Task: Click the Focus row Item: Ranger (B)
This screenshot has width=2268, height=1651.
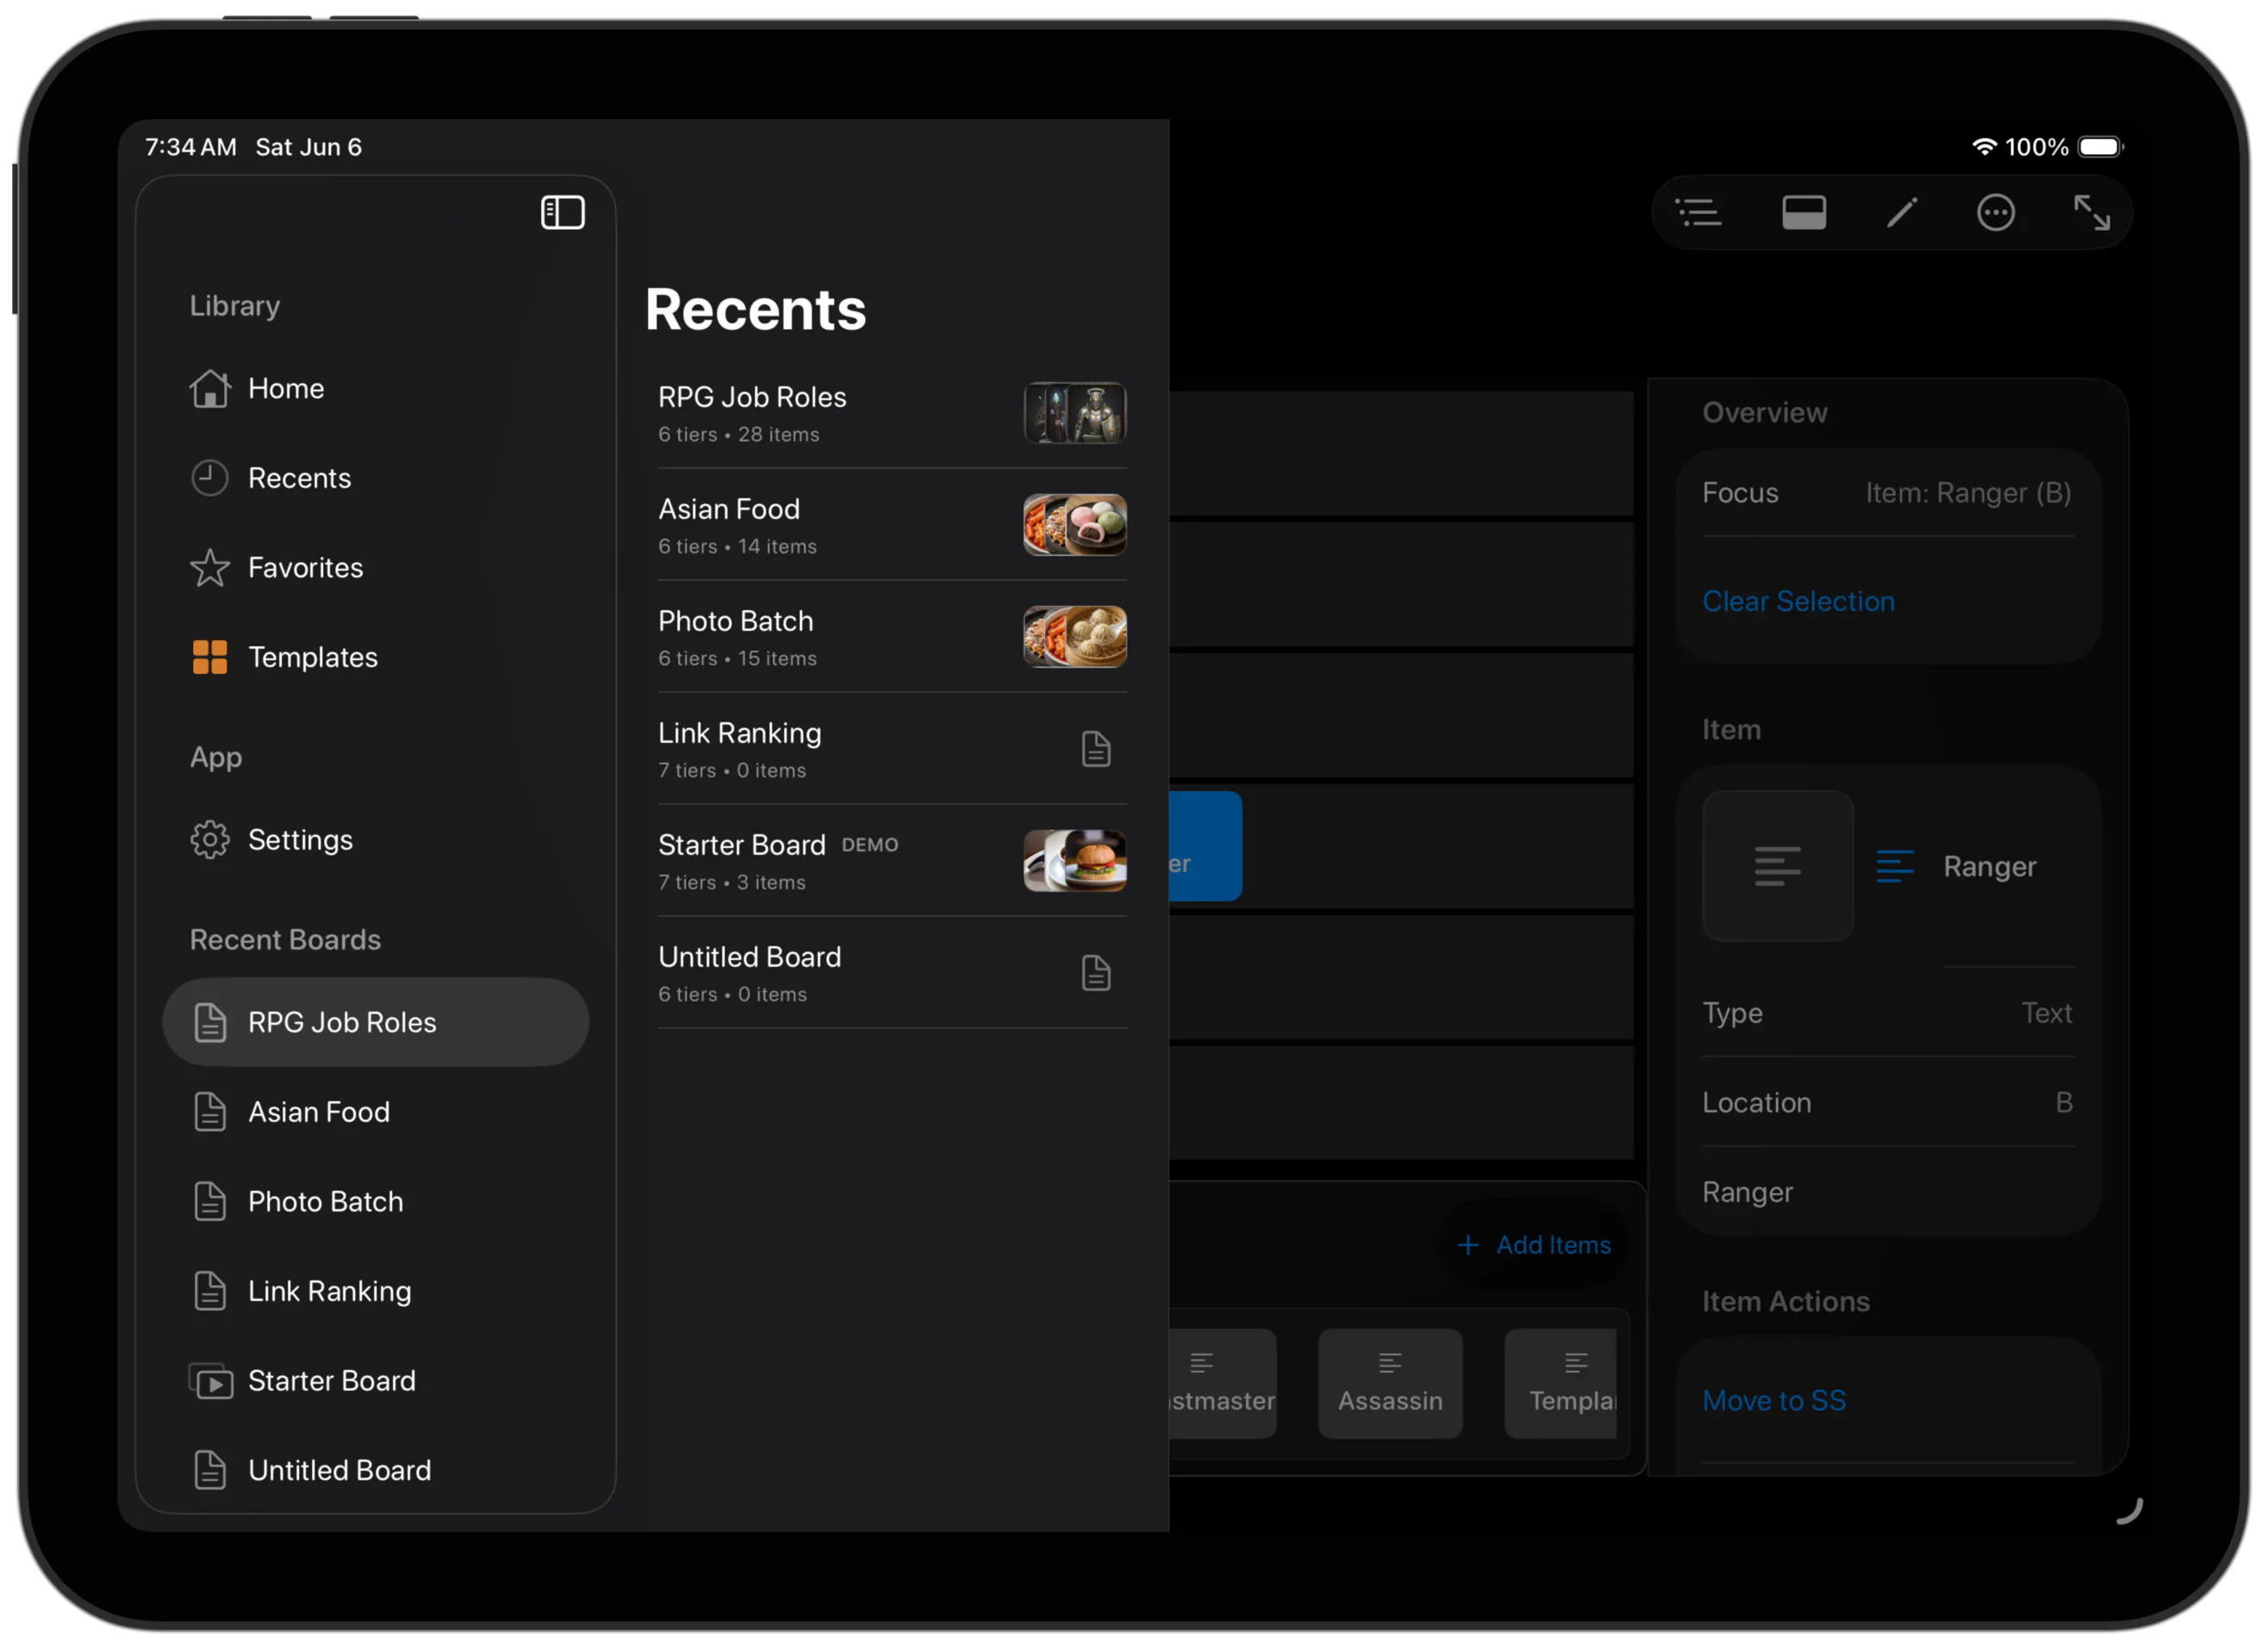Action: click(x=1888, y=493)
